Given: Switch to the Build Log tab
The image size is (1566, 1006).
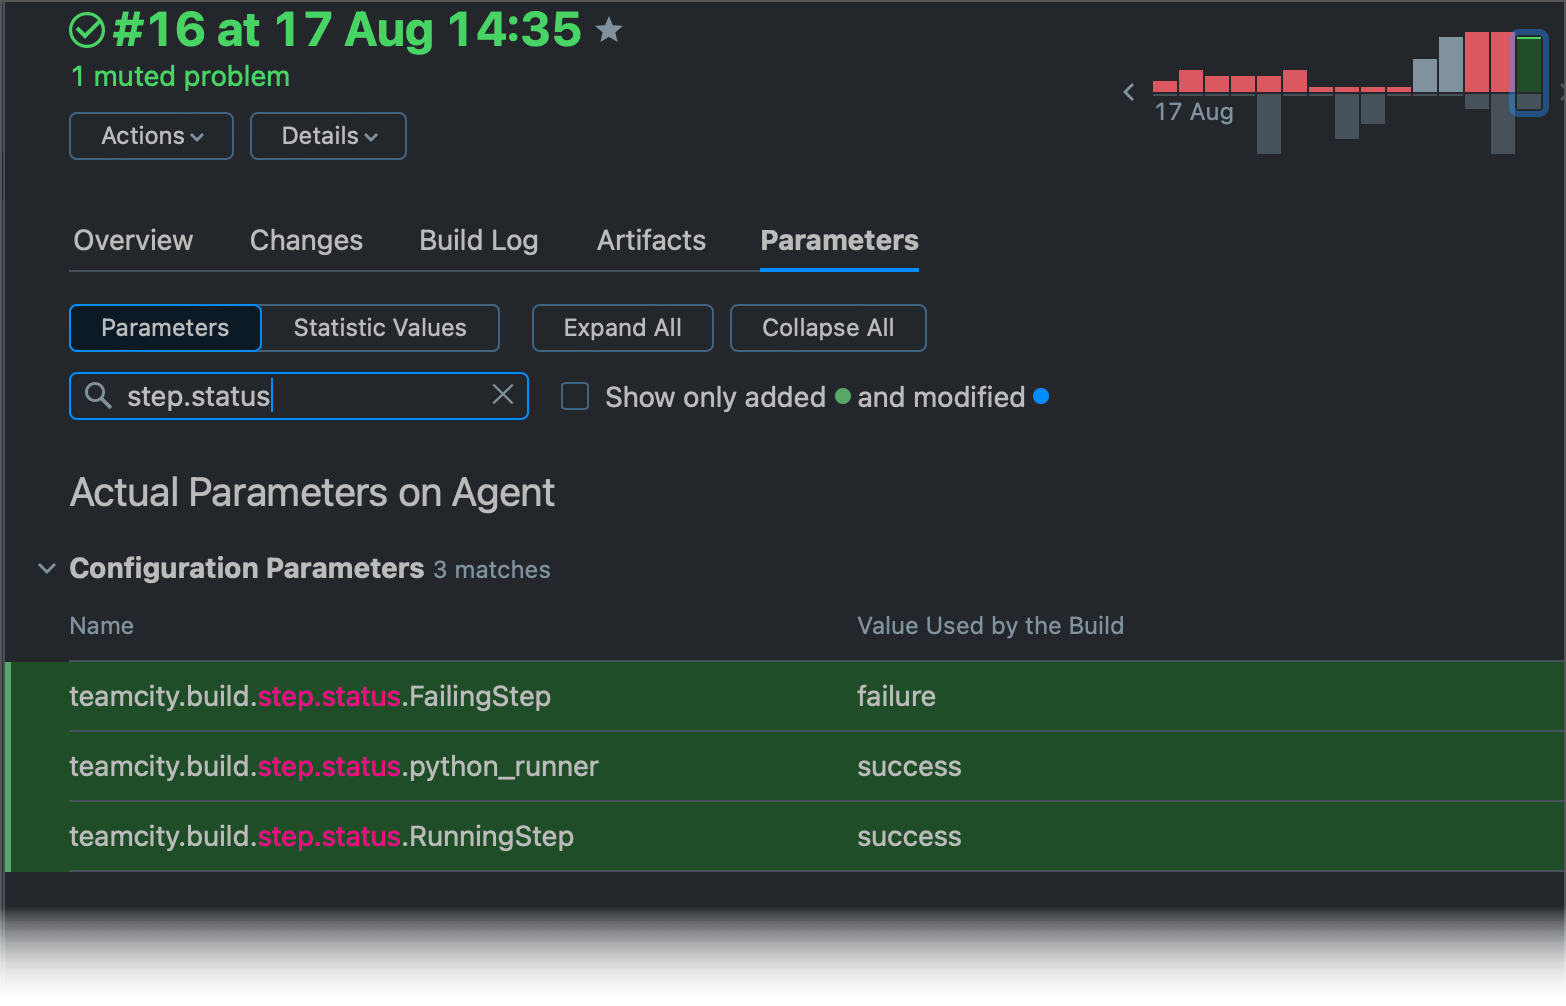Looking at the screenshot, I should (479, 241).
